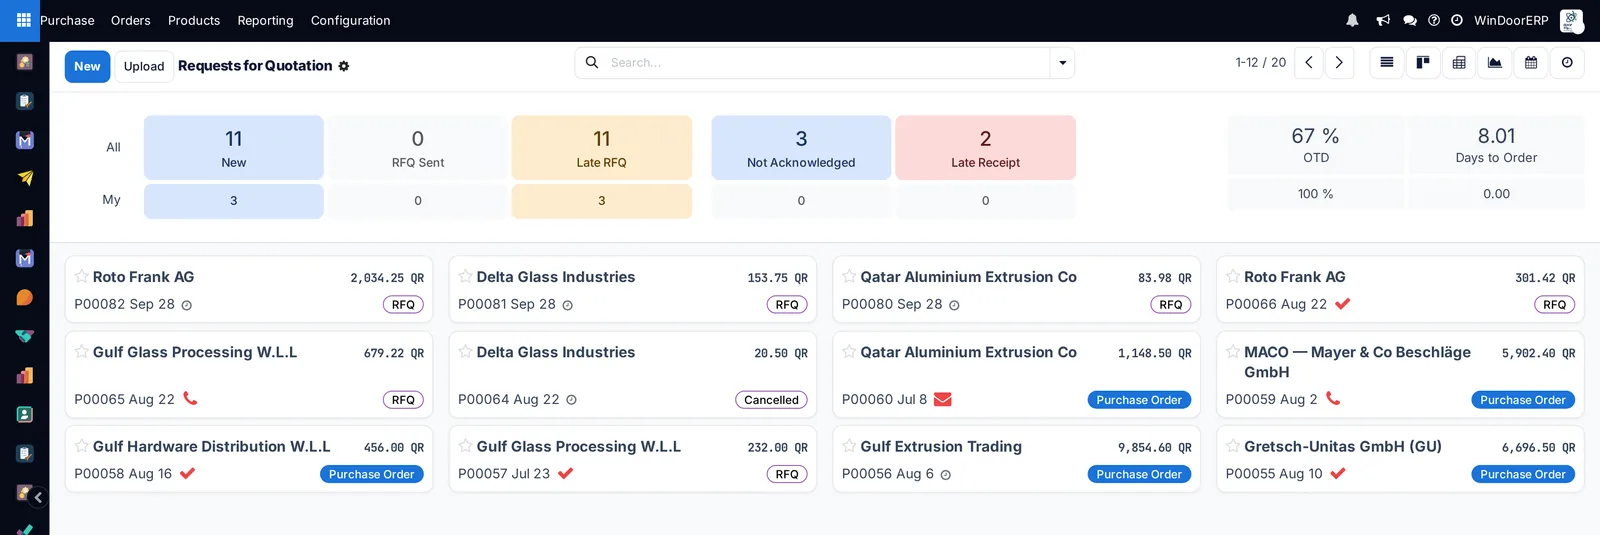Open the activities clock in top bar

click(x=1457, y=20)
